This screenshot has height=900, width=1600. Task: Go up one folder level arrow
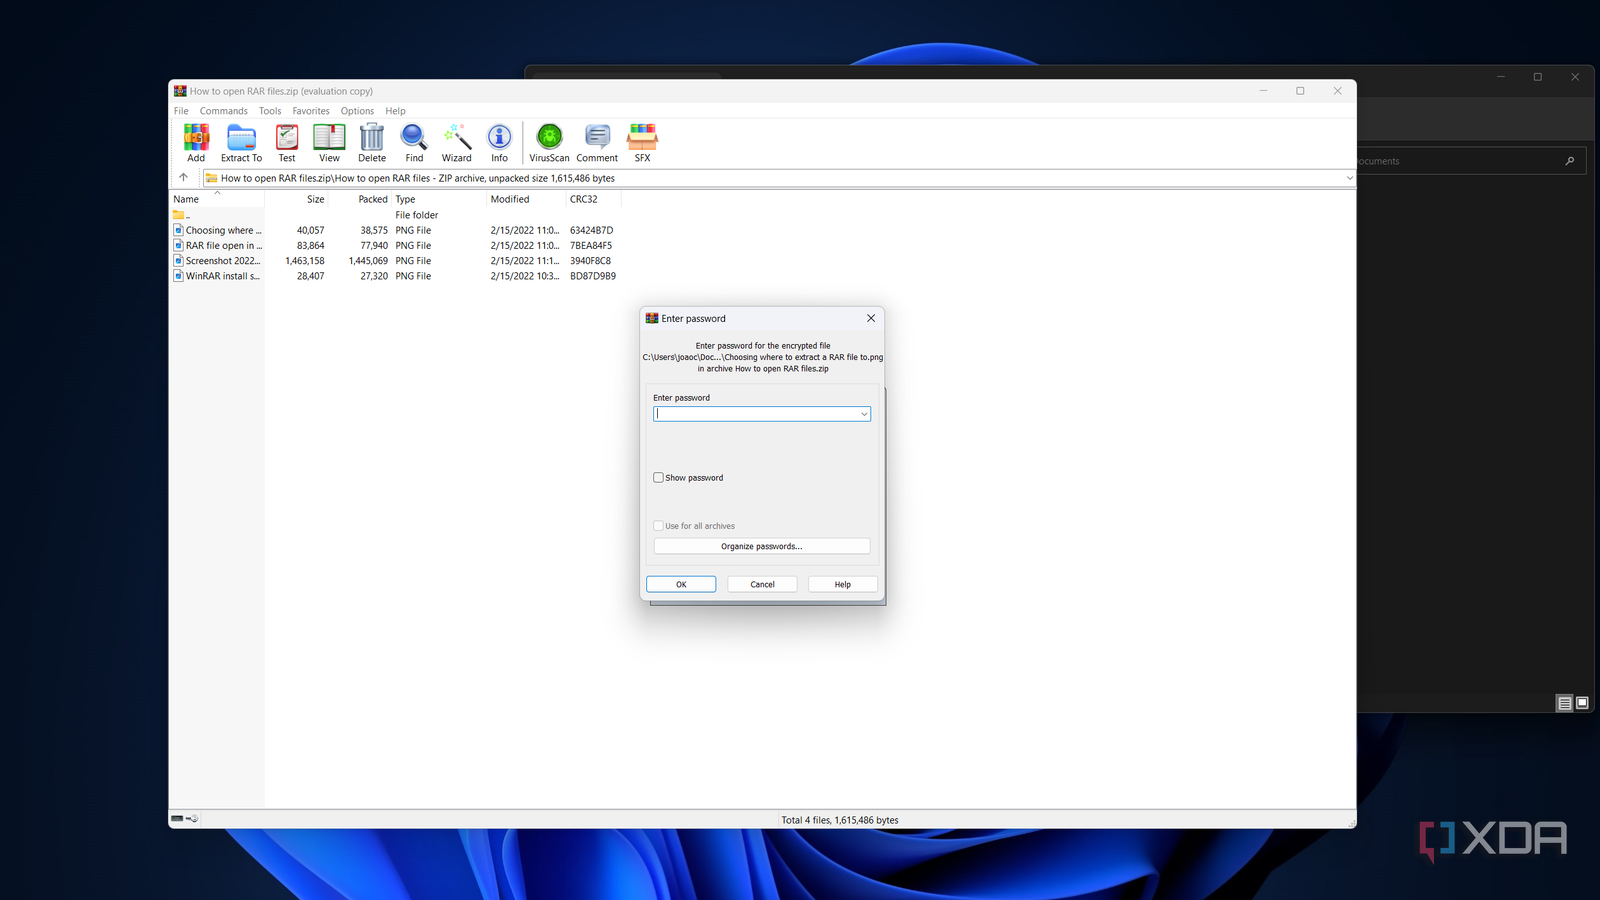pos(183,178)
